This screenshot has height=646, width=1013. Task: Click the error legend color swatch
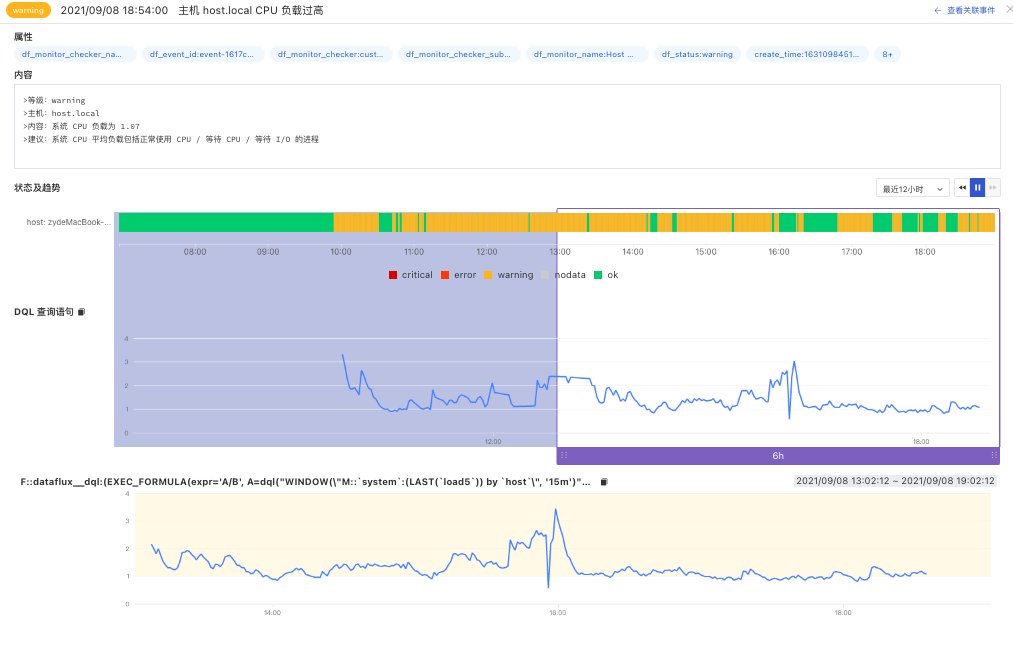tap(444, 275)
